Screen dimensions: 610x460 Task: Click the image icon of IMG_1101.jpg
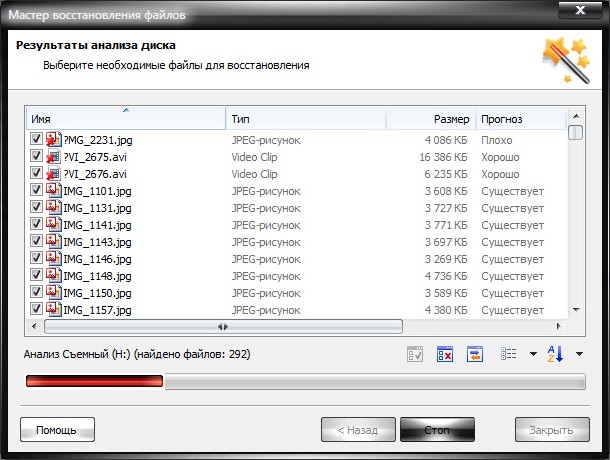tap(54, 191)
